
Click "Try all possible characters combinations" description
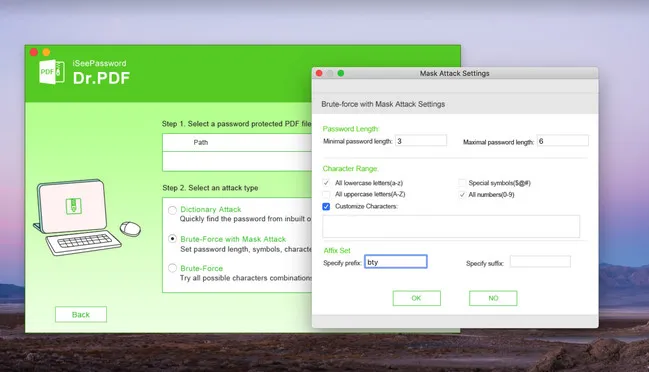coord(246,278)
